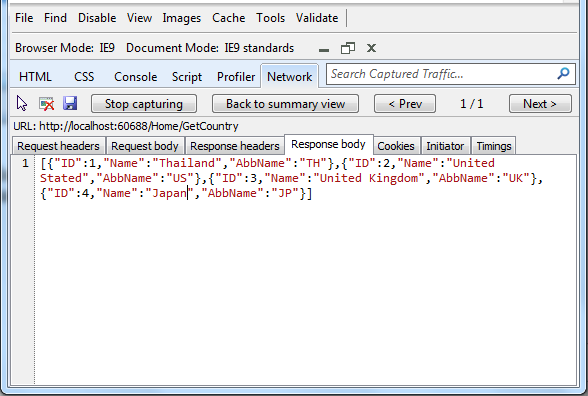The height and width of the screenshot is (396, 588).
Task: Click the "TH" abbreviation value
Action: tap(313, 163)
